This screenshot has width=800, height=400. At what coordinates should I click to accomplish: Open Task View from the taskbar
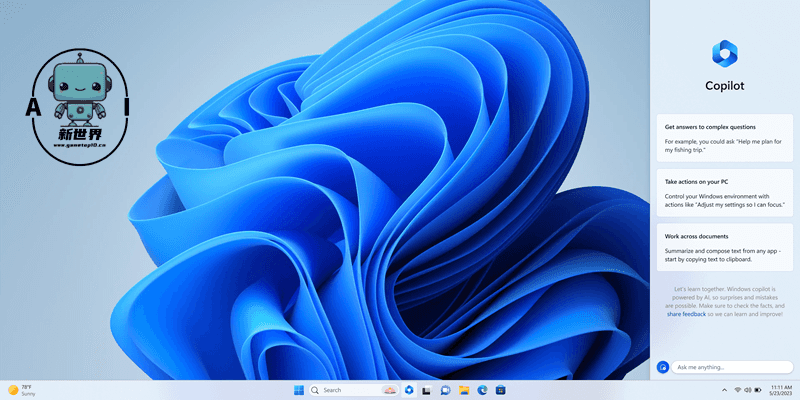click(426, 390)
